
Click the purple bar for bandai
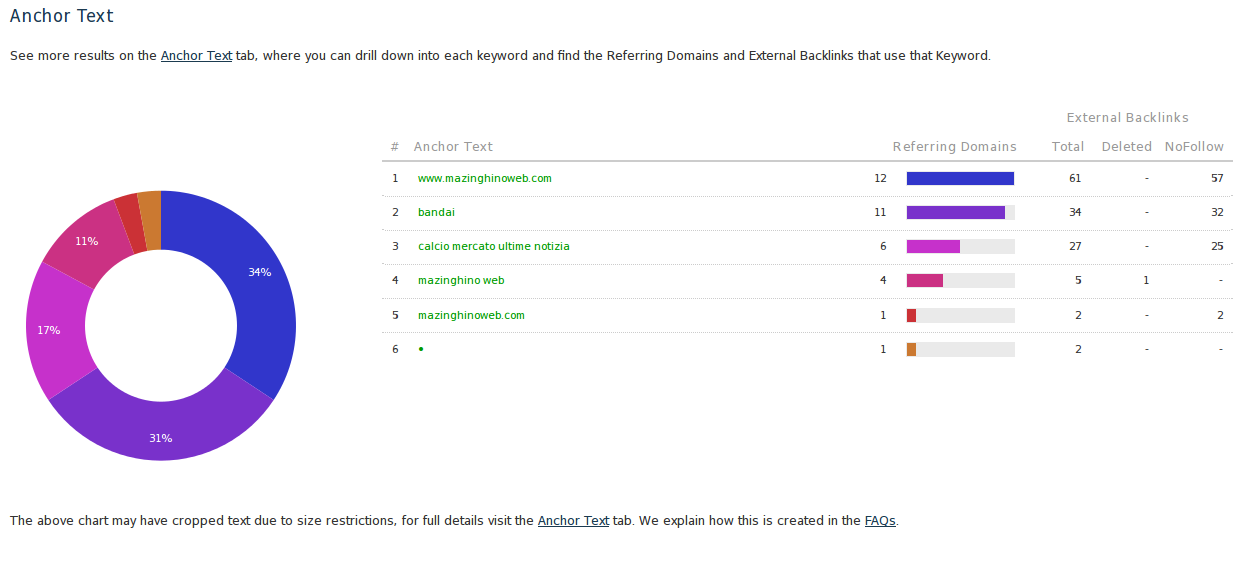[x=955, y=212]
